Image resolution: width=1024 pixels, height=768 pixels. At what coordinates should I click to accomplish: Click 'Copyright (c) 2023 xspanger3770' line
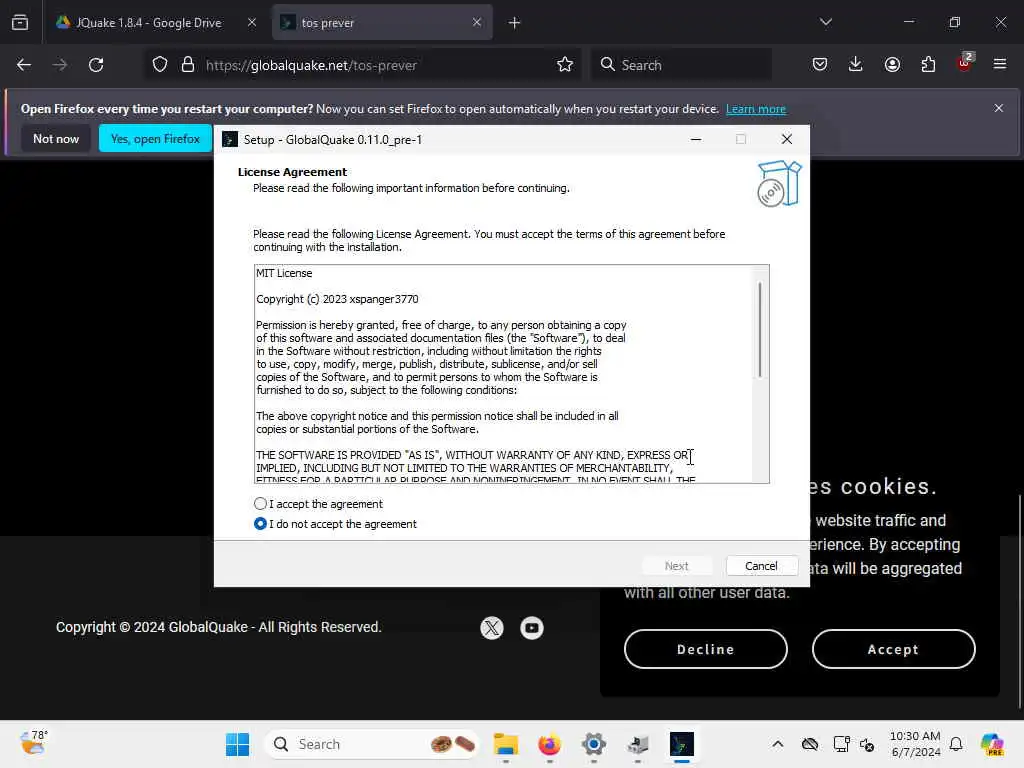pos(337,299)
